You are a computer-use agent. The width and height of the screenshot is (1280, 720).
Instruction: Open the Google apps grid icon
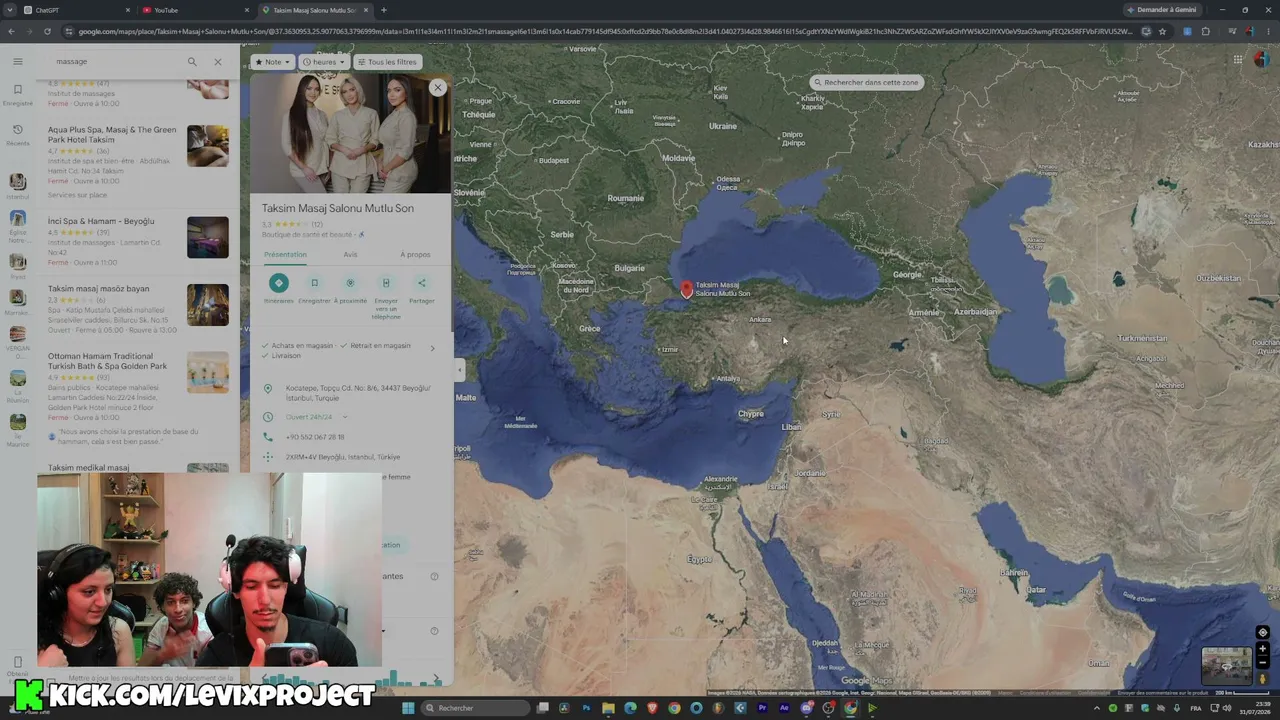tap(1237, 60)
